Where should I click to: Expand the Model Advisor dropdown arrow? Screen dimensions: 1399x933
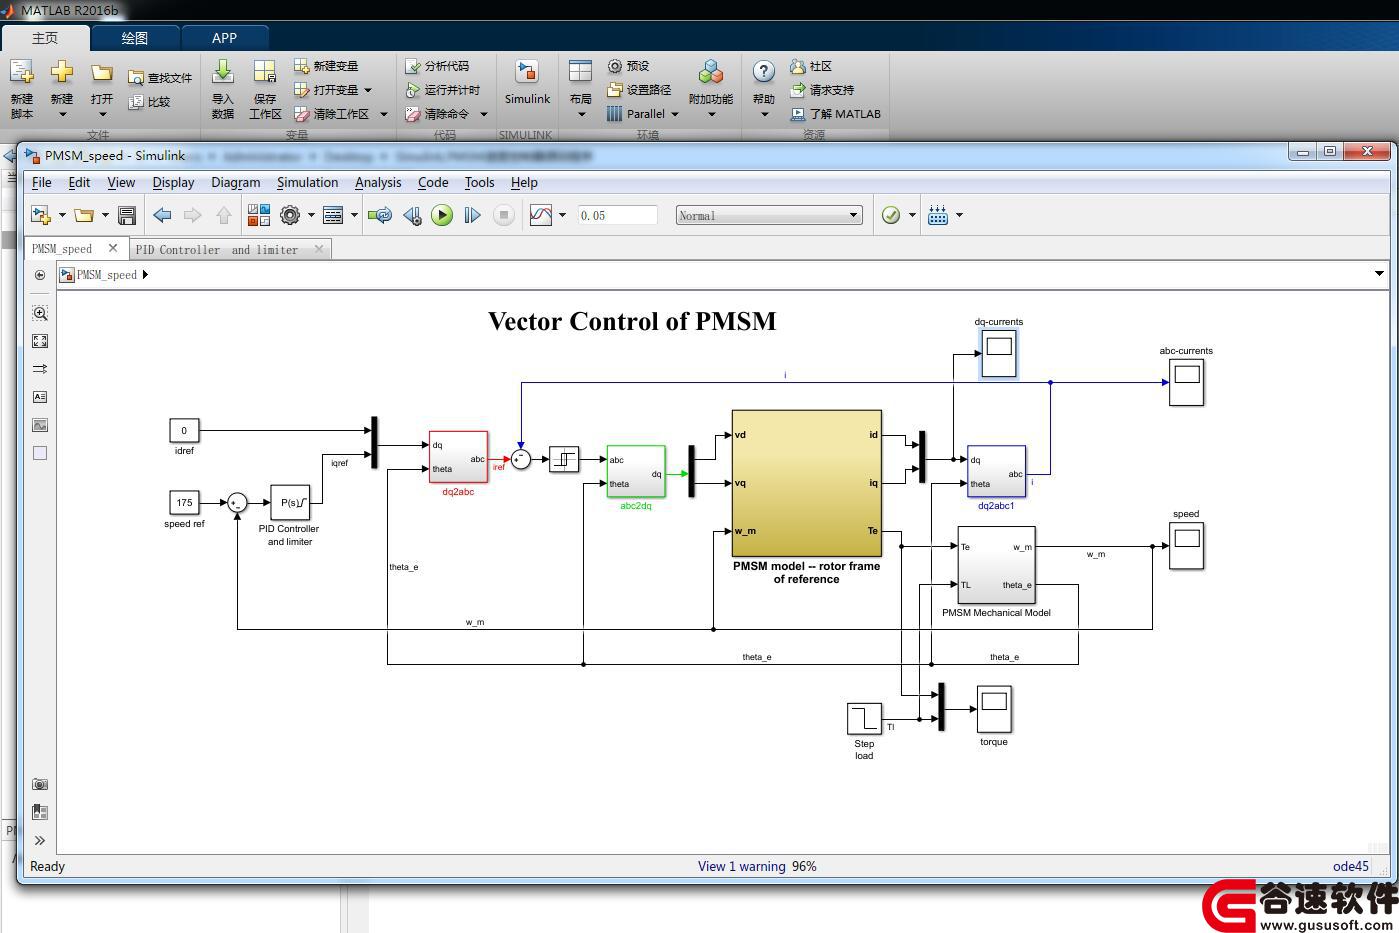(x=912, y=215)
